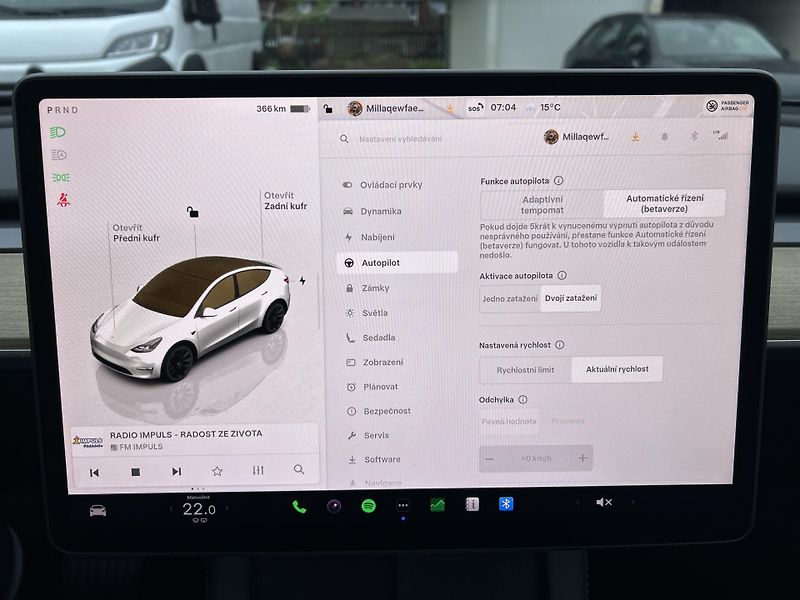The width and height of the screenshot is (800, 600).
Task: Choose Jedno zatažení activation
Action: click(510, 298)
